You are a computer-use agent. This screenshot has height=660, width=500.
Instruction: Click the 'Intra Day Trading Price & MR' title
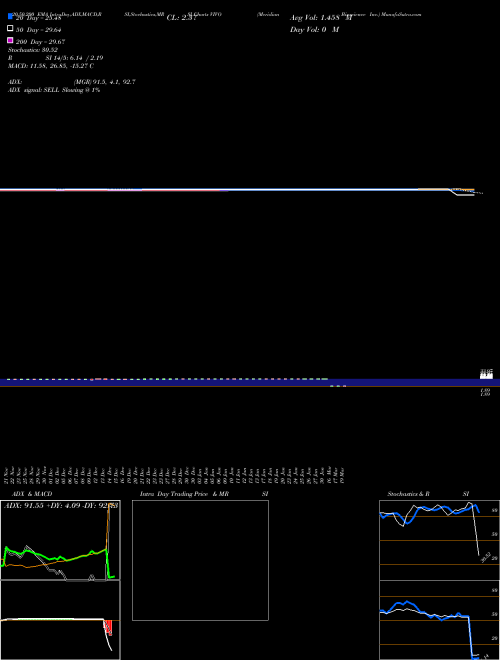(x=184, y=494)
